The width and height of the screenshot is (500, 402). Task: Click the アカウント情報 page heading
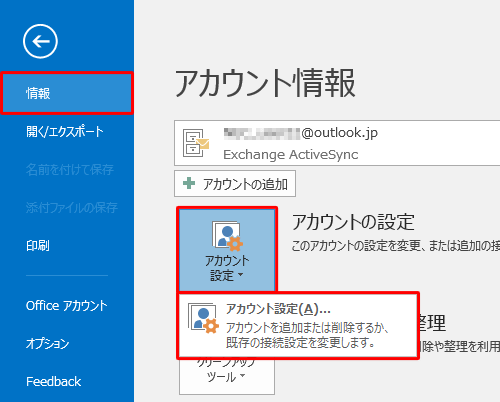click(x=265, y=83)
